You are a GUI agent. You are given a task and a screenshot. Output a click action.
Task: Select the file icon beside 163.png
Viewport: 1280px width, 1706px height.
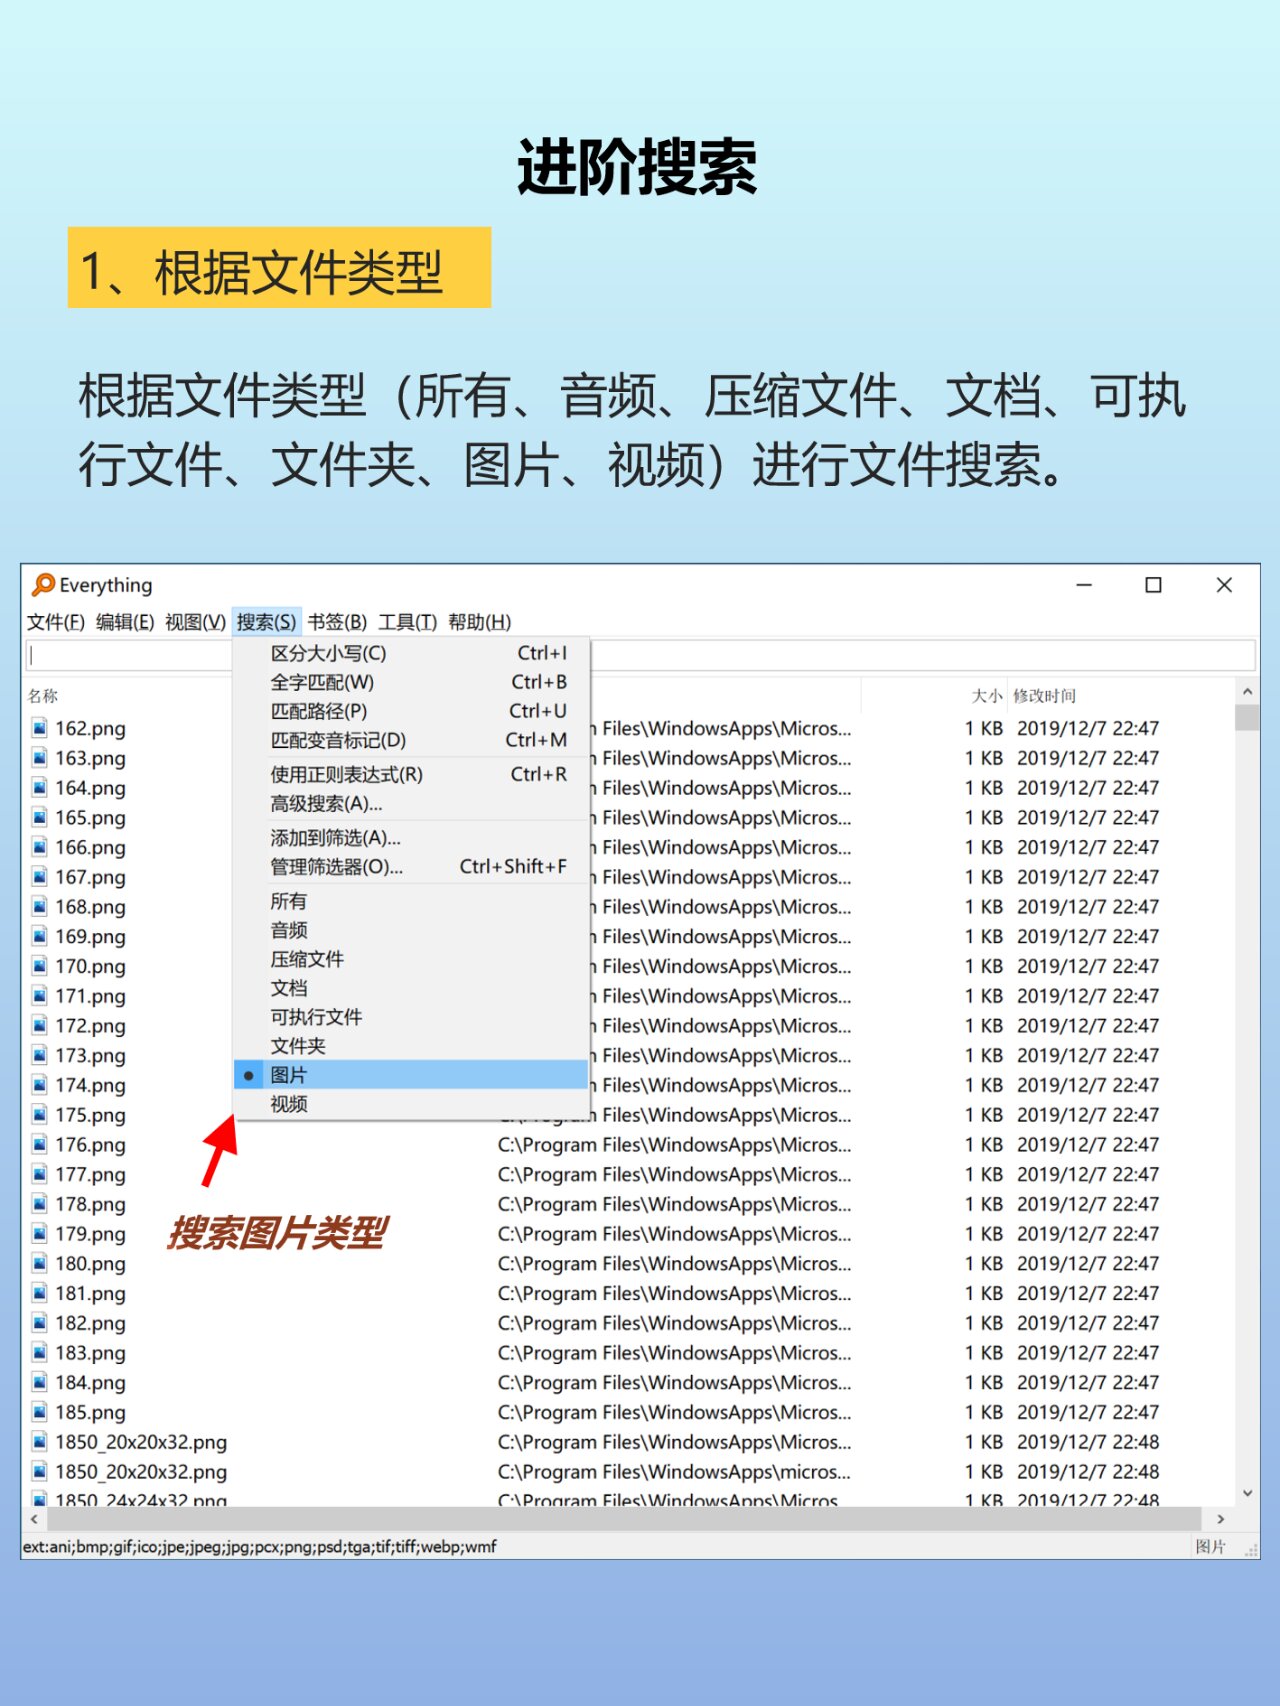click(x=39, y=758)
